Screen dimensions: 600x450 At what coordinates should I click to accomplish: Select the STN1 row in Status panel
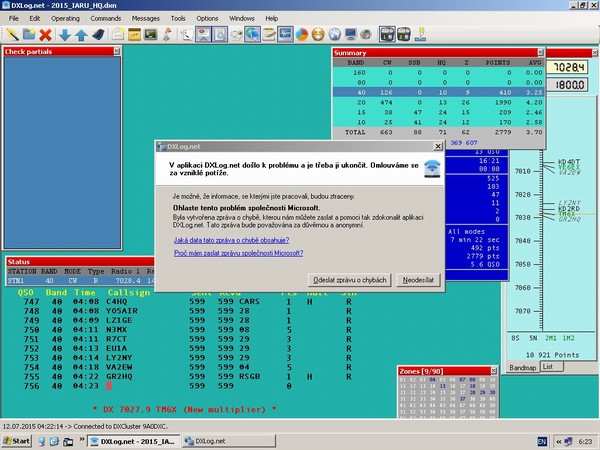point(80,280)
